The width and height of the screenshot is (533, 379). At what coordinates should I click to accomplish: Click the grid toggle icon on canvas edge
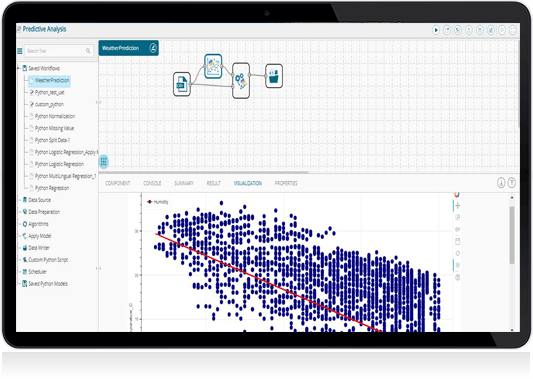[104, 162]
